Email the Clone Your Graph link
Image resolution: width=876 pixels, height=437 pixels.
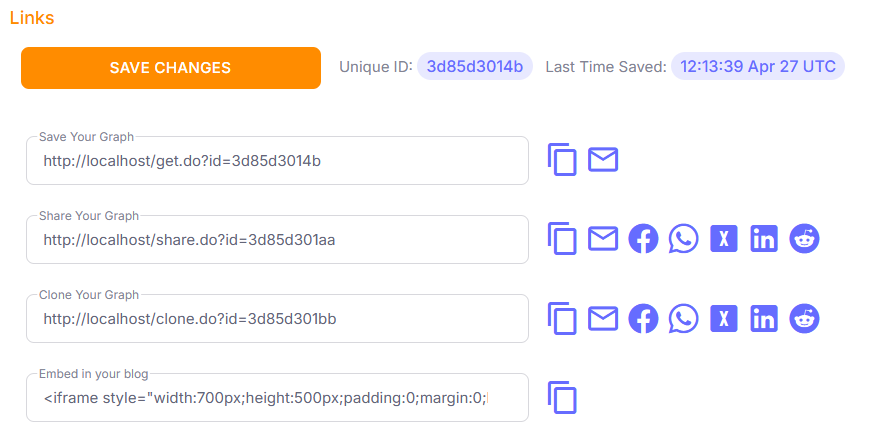tap(603, 318)
